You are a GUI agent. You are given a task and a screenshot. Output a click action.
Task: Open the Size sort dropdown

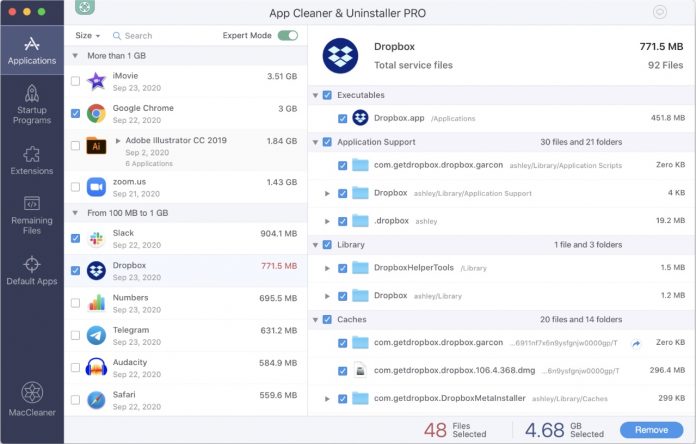[87, 36]
